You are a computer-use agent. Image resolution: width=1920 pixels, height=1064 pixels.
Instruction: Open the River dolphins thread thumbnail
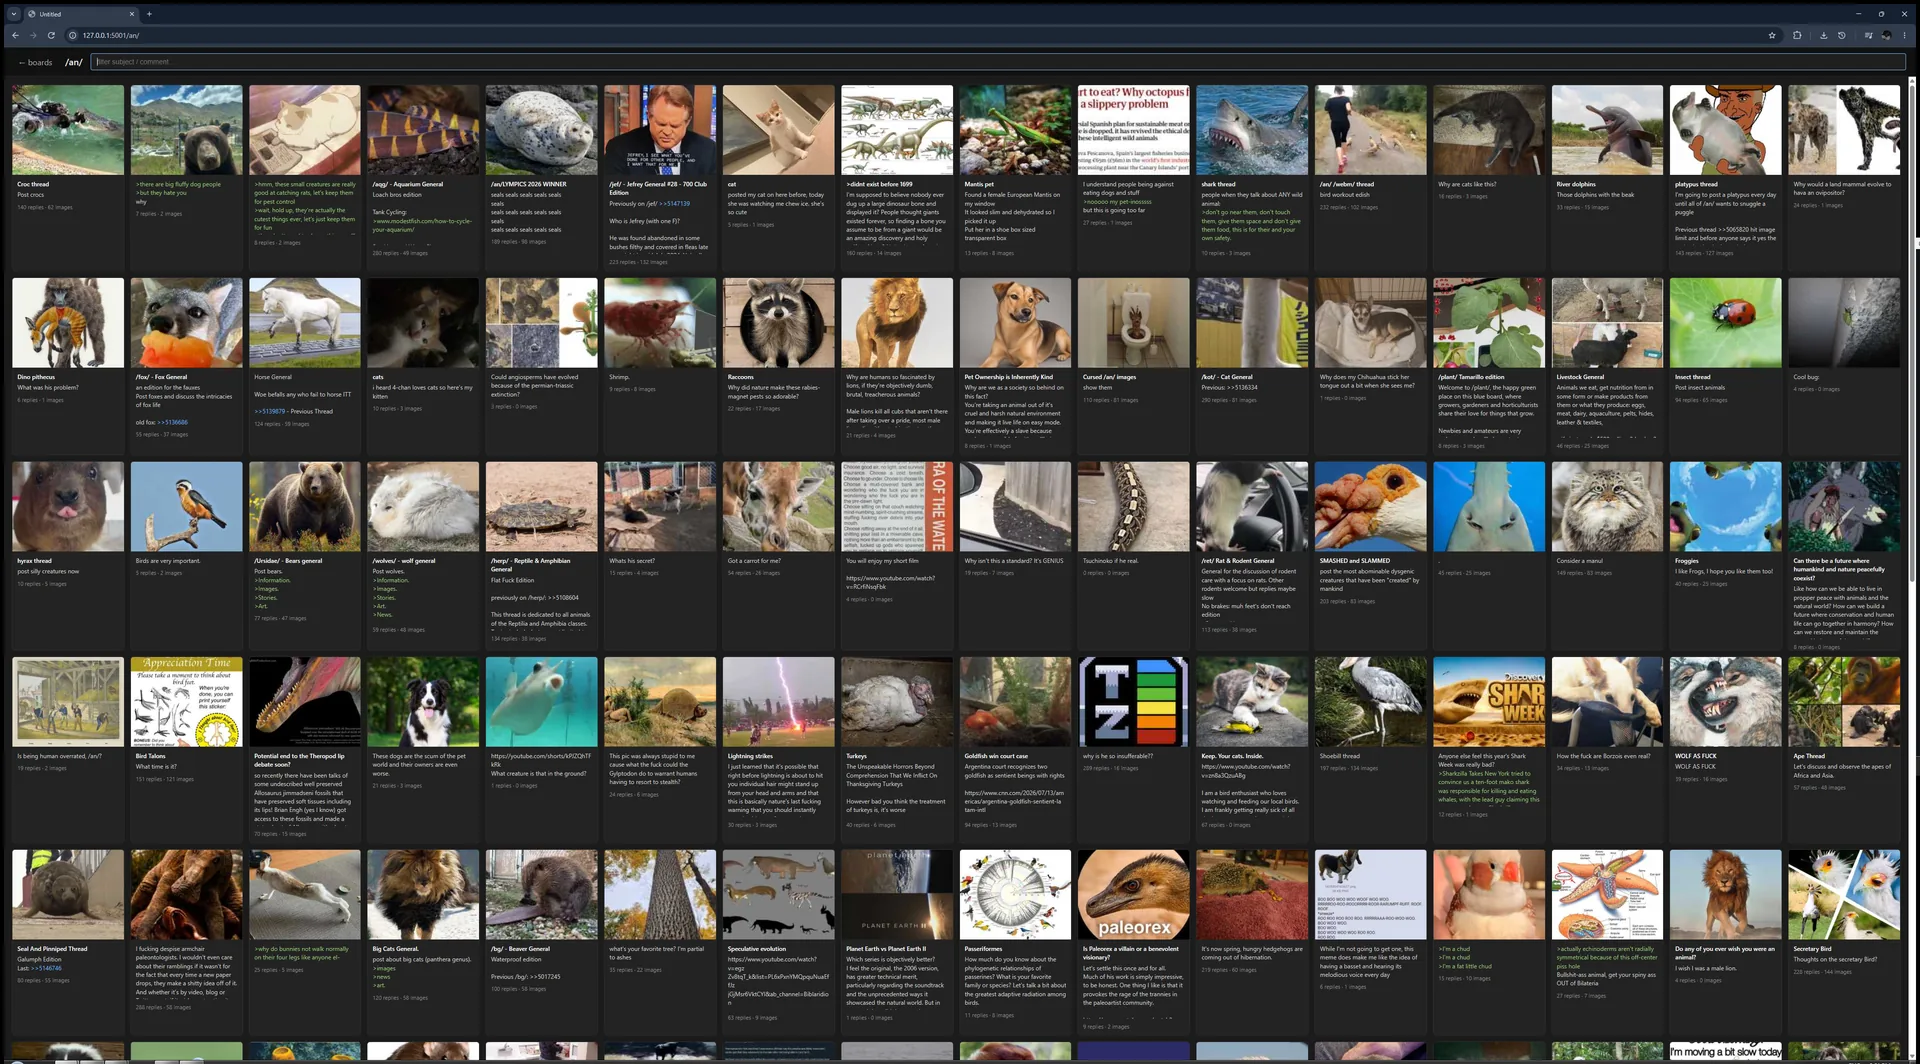[1607, 130]
